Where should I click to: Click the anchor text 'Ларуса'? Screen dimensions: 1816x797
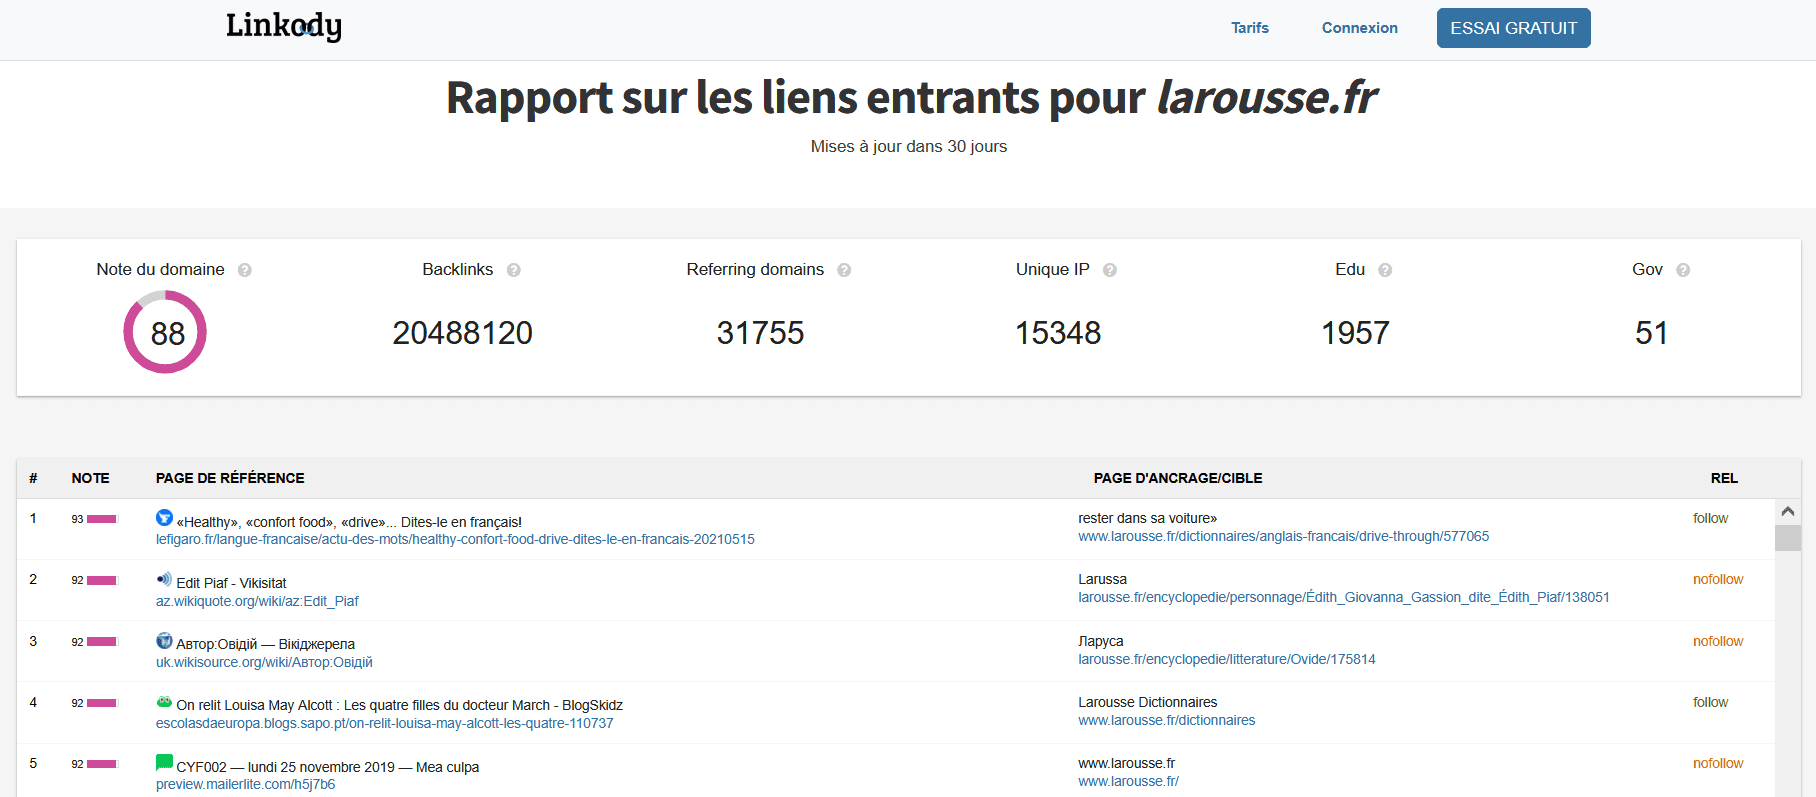[1100, 641]
